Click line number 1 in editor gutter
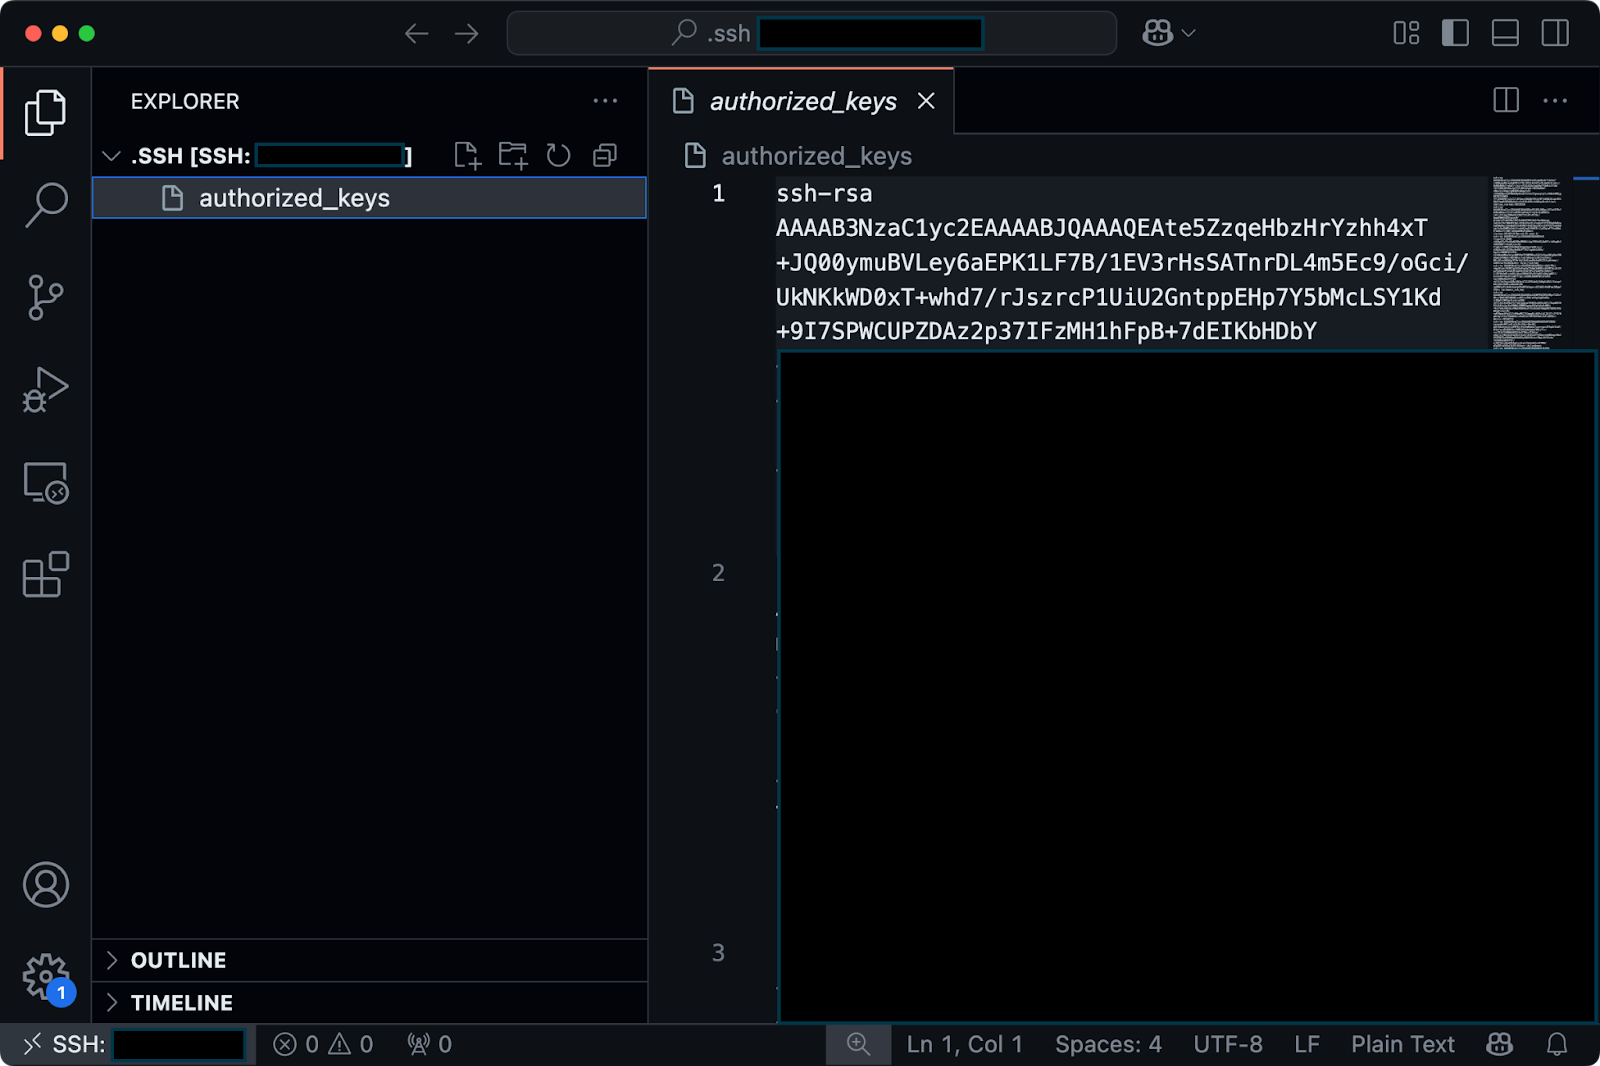 pos(718,193)
